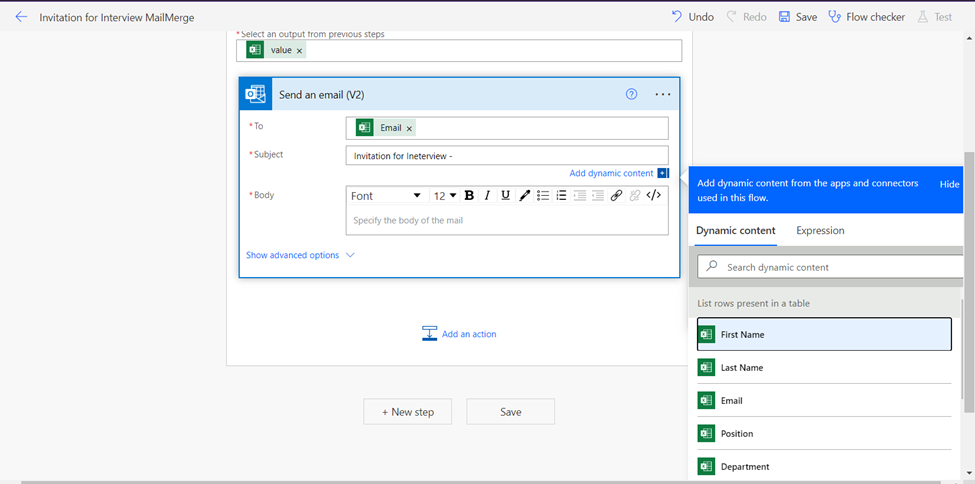This screenshot has height=484, width=975.
Task: Click the flow title Invitation for Interview MailMerge
Action: (117, 17)
